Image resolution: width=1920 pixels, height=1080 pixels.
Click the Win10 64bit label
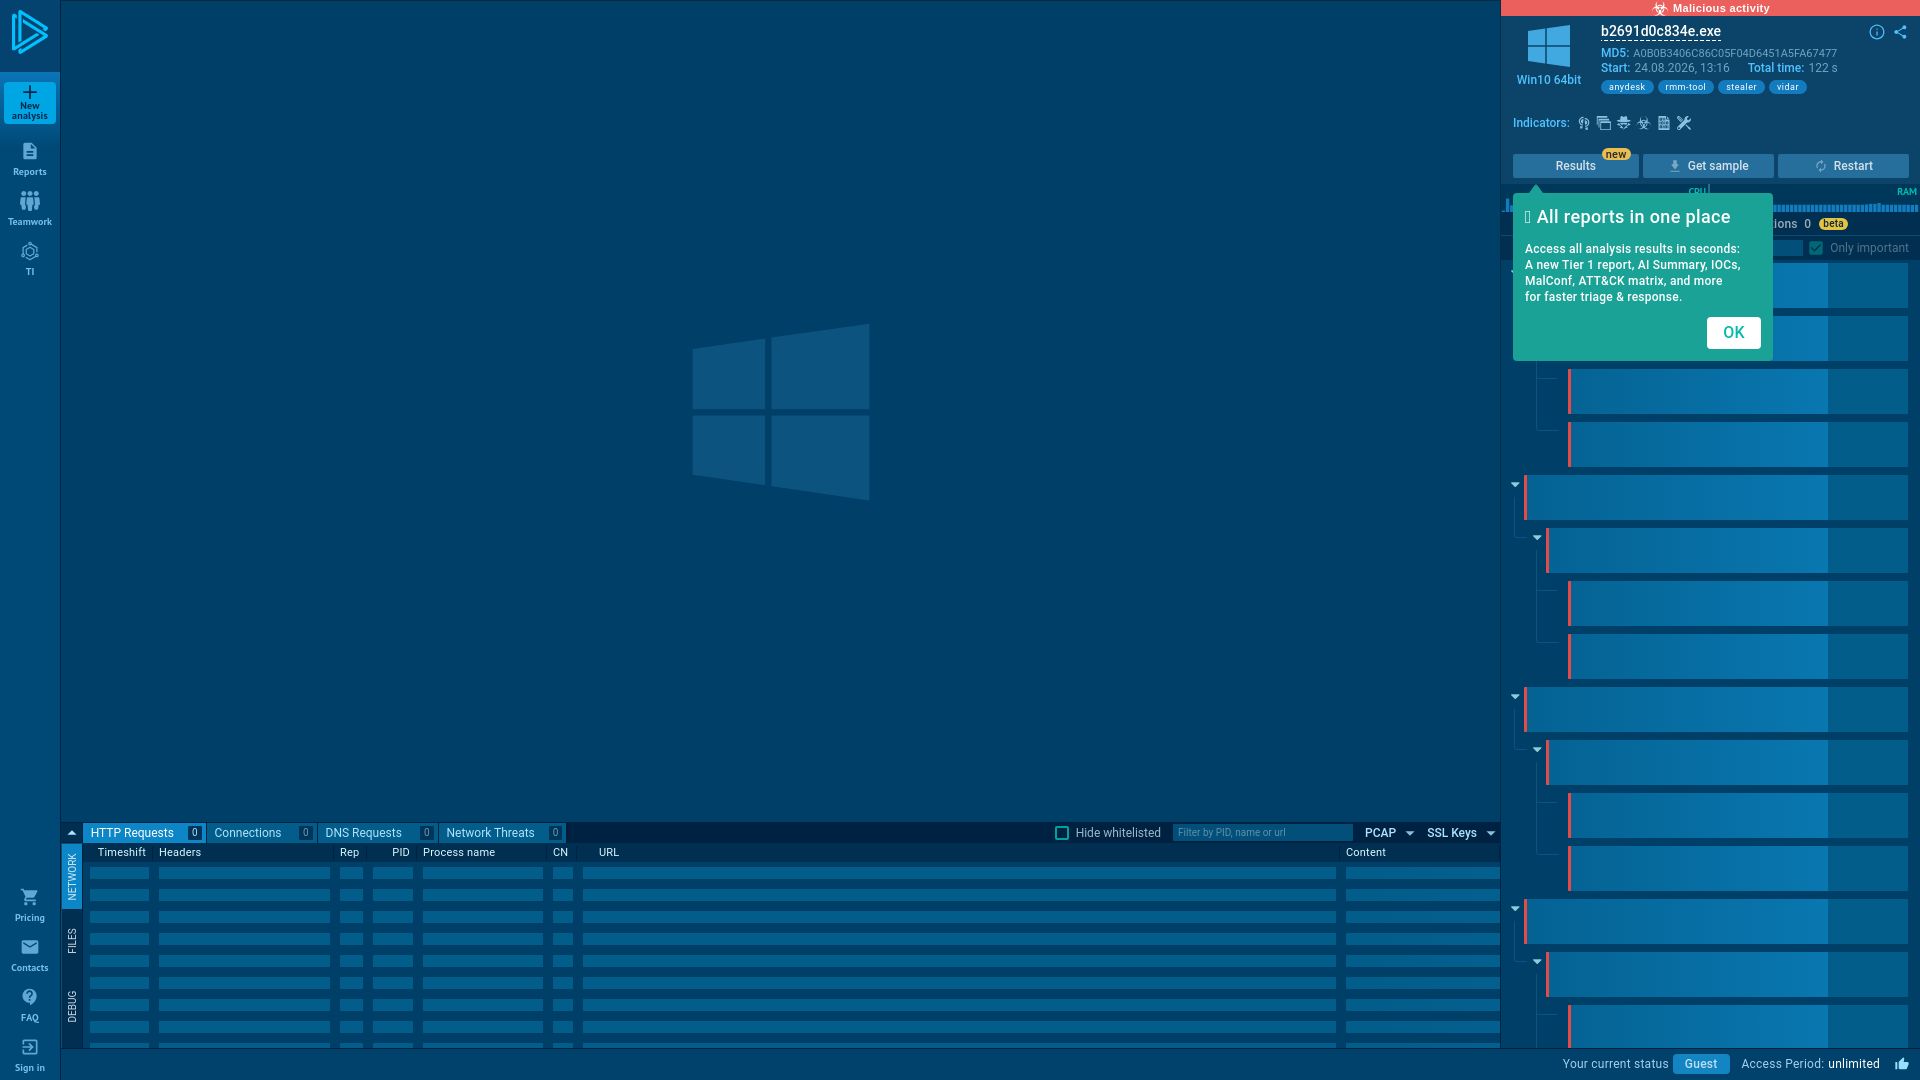(x=1549, y=80)
